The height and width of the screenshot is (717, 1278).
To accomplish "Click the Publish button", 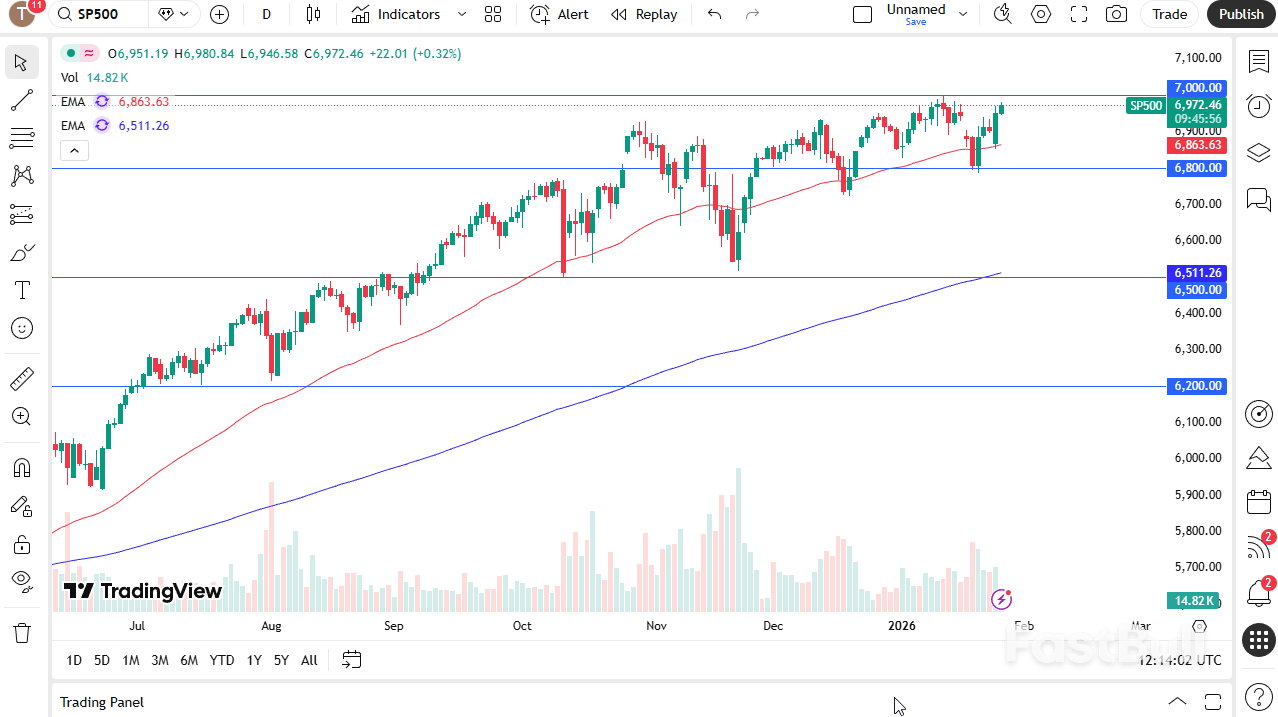I will 1241,14.
